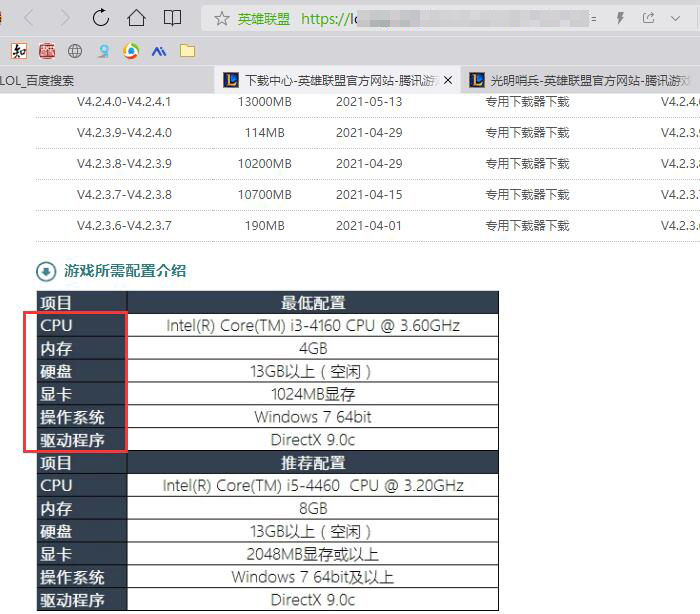Expand the address bar dropdown chevron
Image resolution: width=700 pixels, height=614 pixels.
675,19
